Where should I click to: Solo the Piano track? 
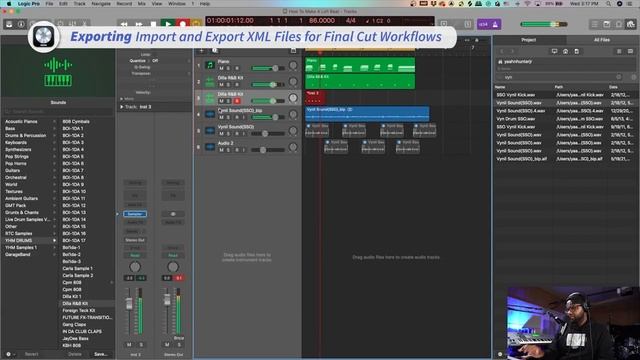pyautogui.click(x=229, y=68)
